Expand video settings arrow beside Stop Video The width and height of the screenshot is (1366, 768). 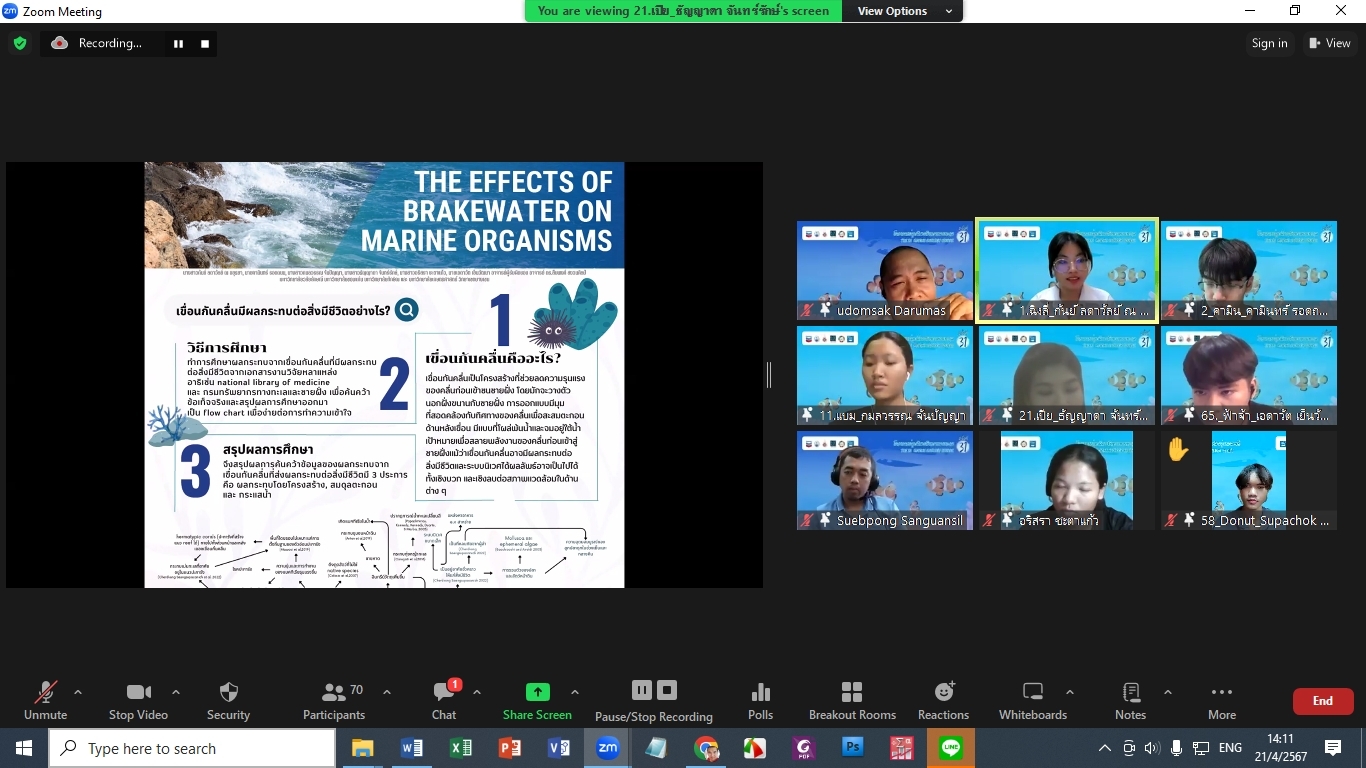(x=176, y=692)
